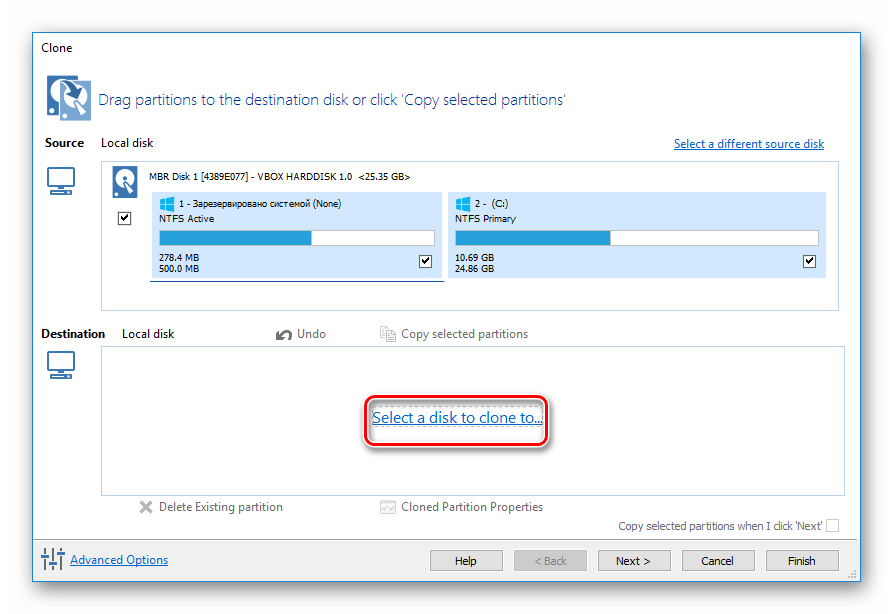Click the Source computer monitor icon

pos(61,180)
